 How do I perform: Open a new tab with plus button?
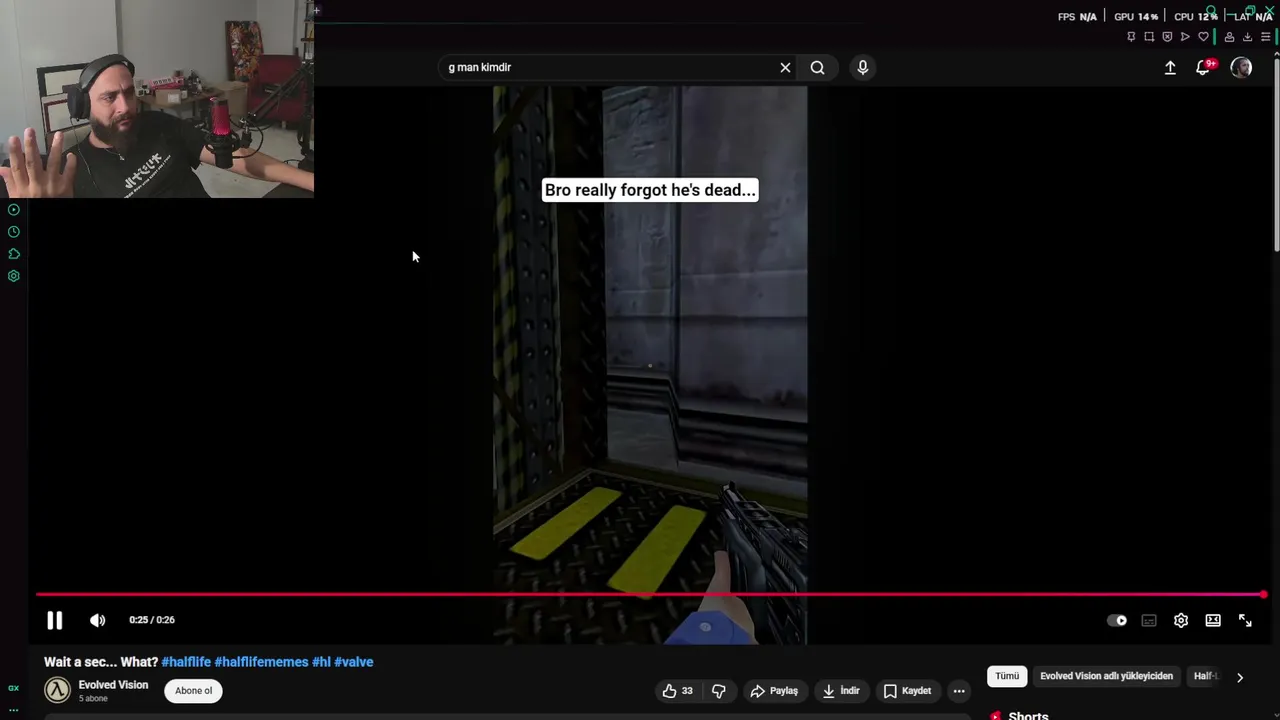coord(316,11)
